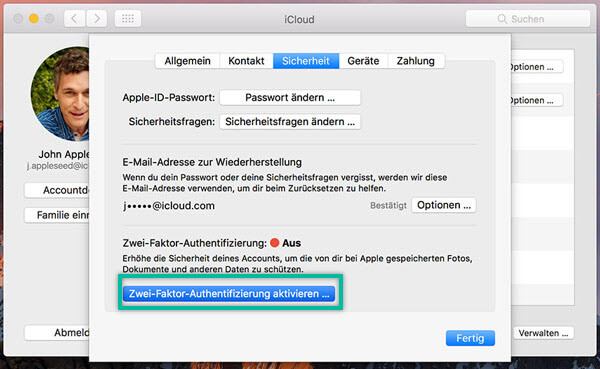This screenshot has height=369, width=600.
Task: Switch to the Kontakt tab
Action: click(x=246, y=61)
